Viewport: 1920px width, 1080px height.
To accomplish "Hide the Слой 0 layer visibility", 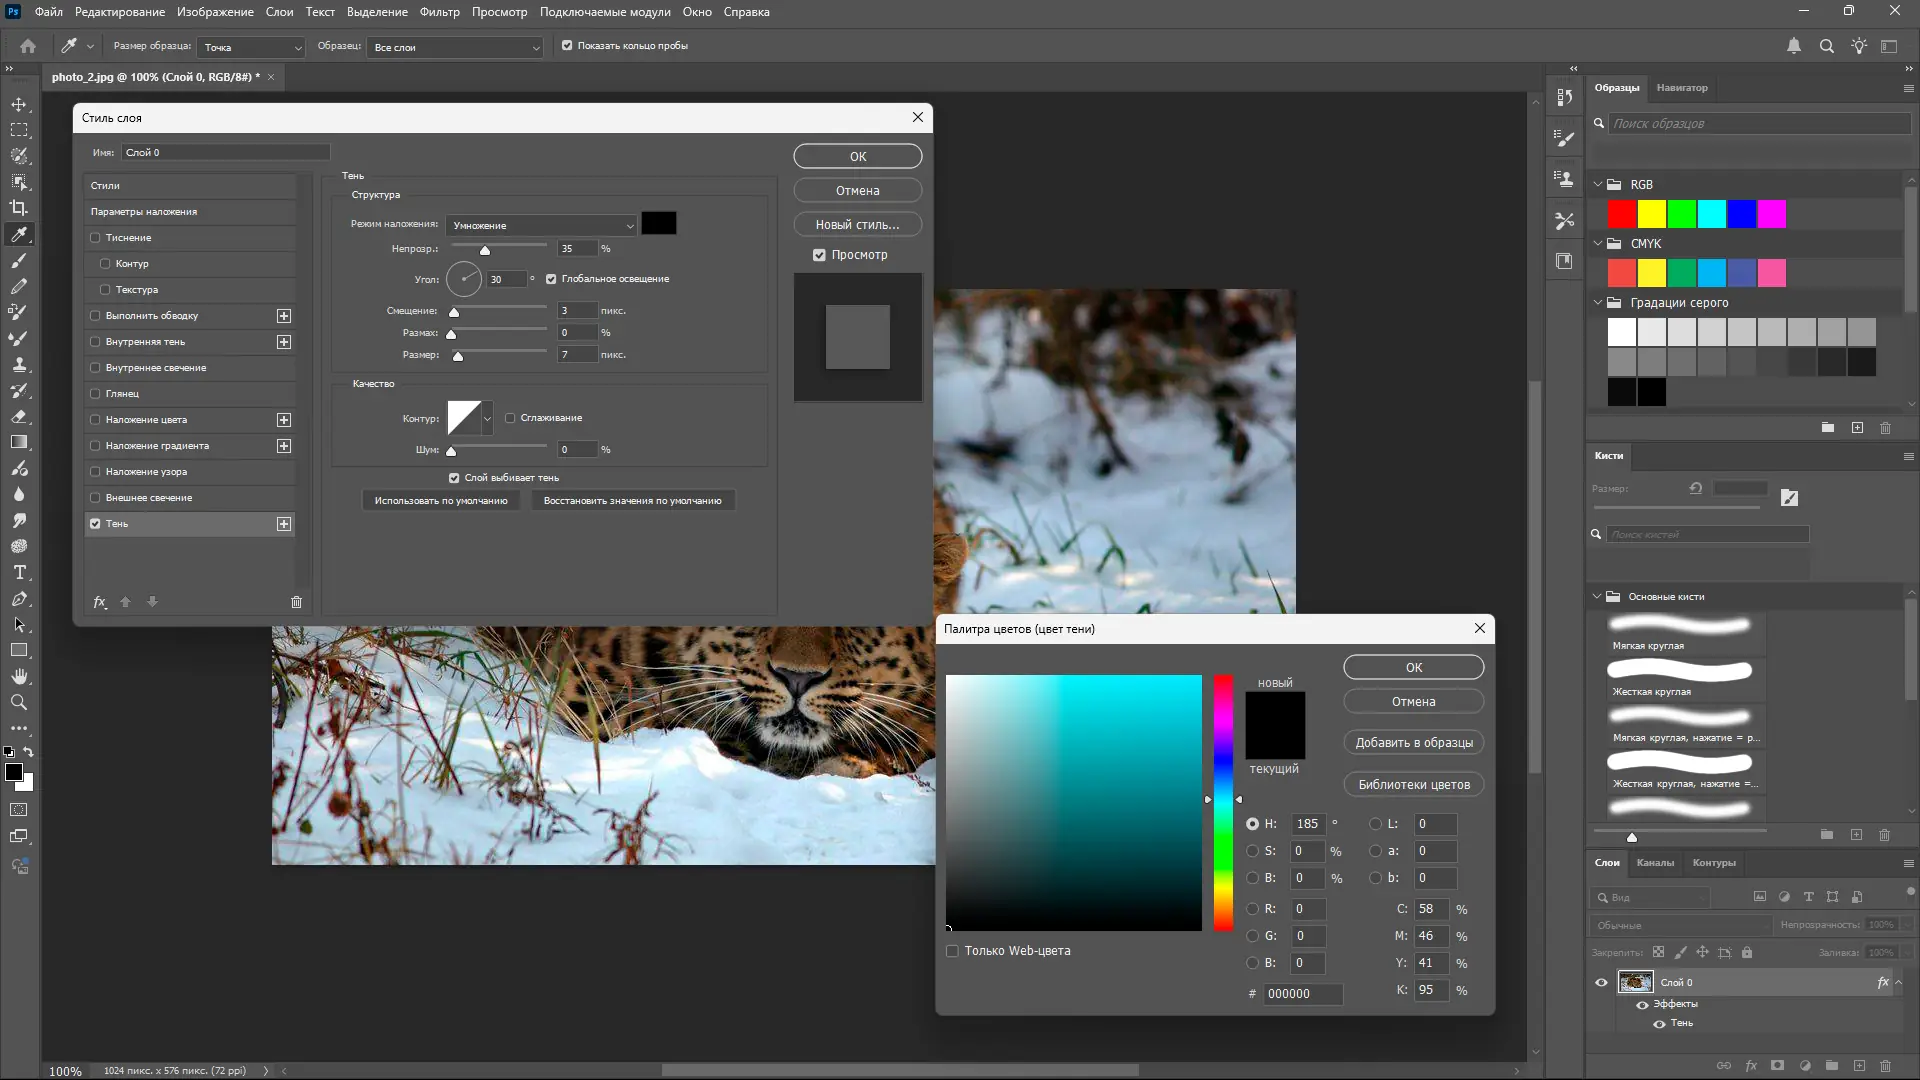I will click(x=1601, y=982).
